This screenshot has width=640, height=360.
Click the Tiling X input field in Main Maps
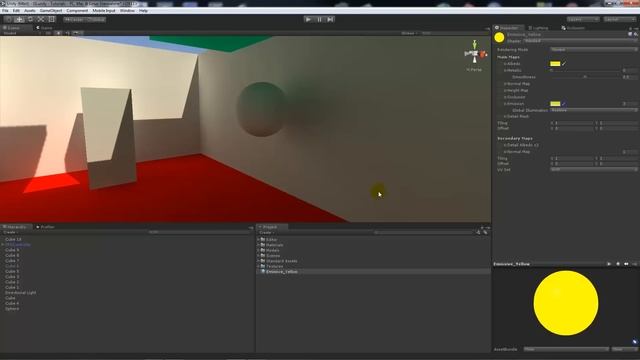(x=573, y=123)
